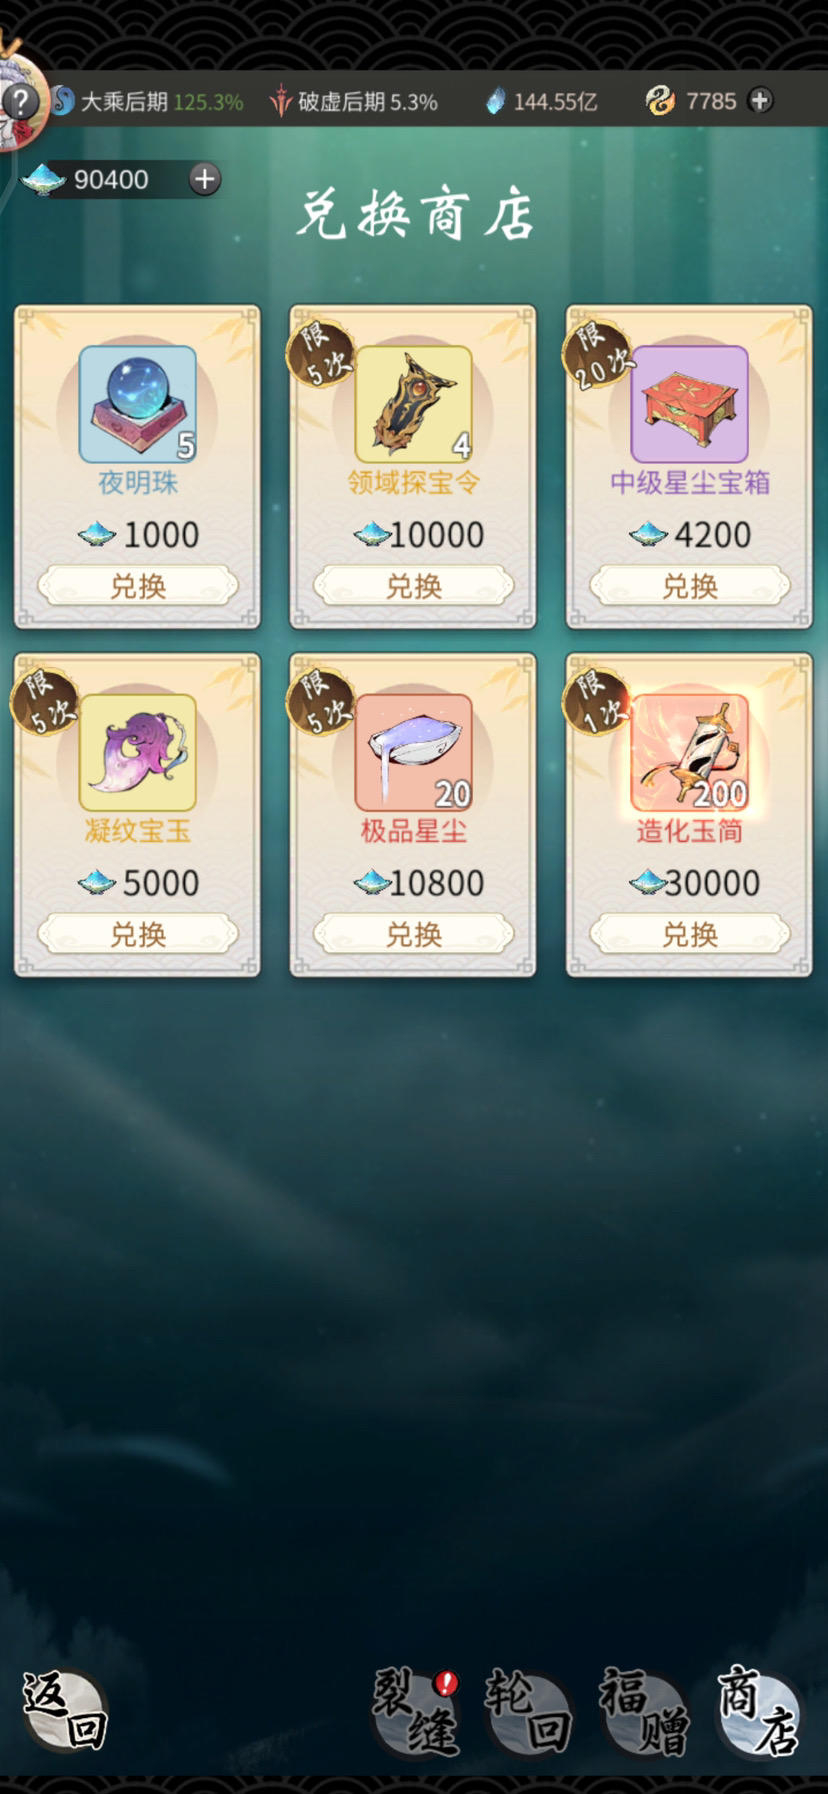Open the question mark help icon

pyautogui.click(x=19, y=100)
